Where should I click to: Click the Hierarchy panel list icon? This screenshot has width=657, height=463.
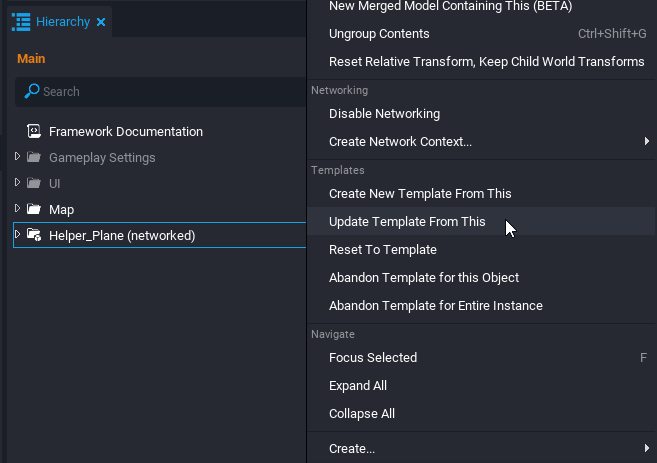[21, 21]
